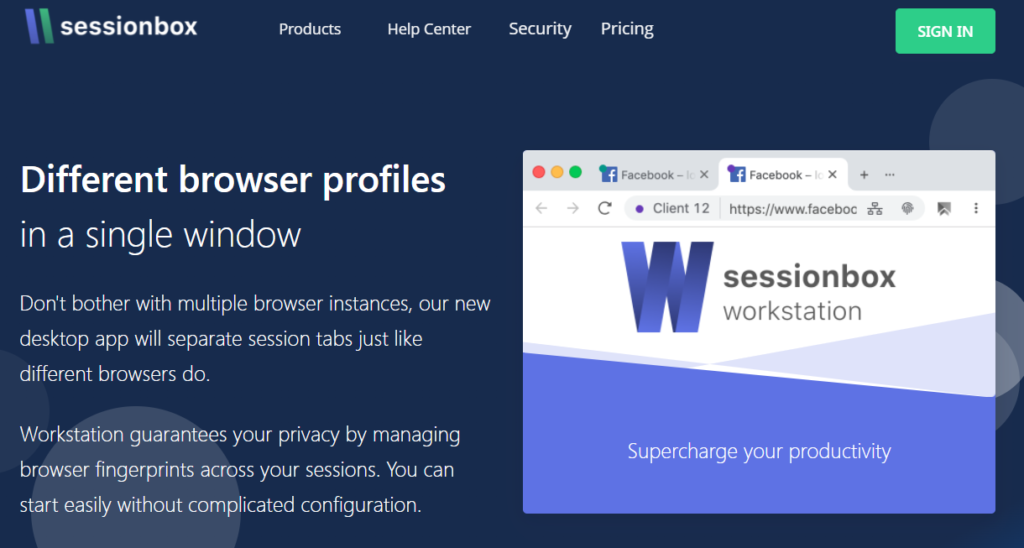Screen dimensions: 1024x548
Task: Open the three-dot browser menu
Action: point(976,208)
